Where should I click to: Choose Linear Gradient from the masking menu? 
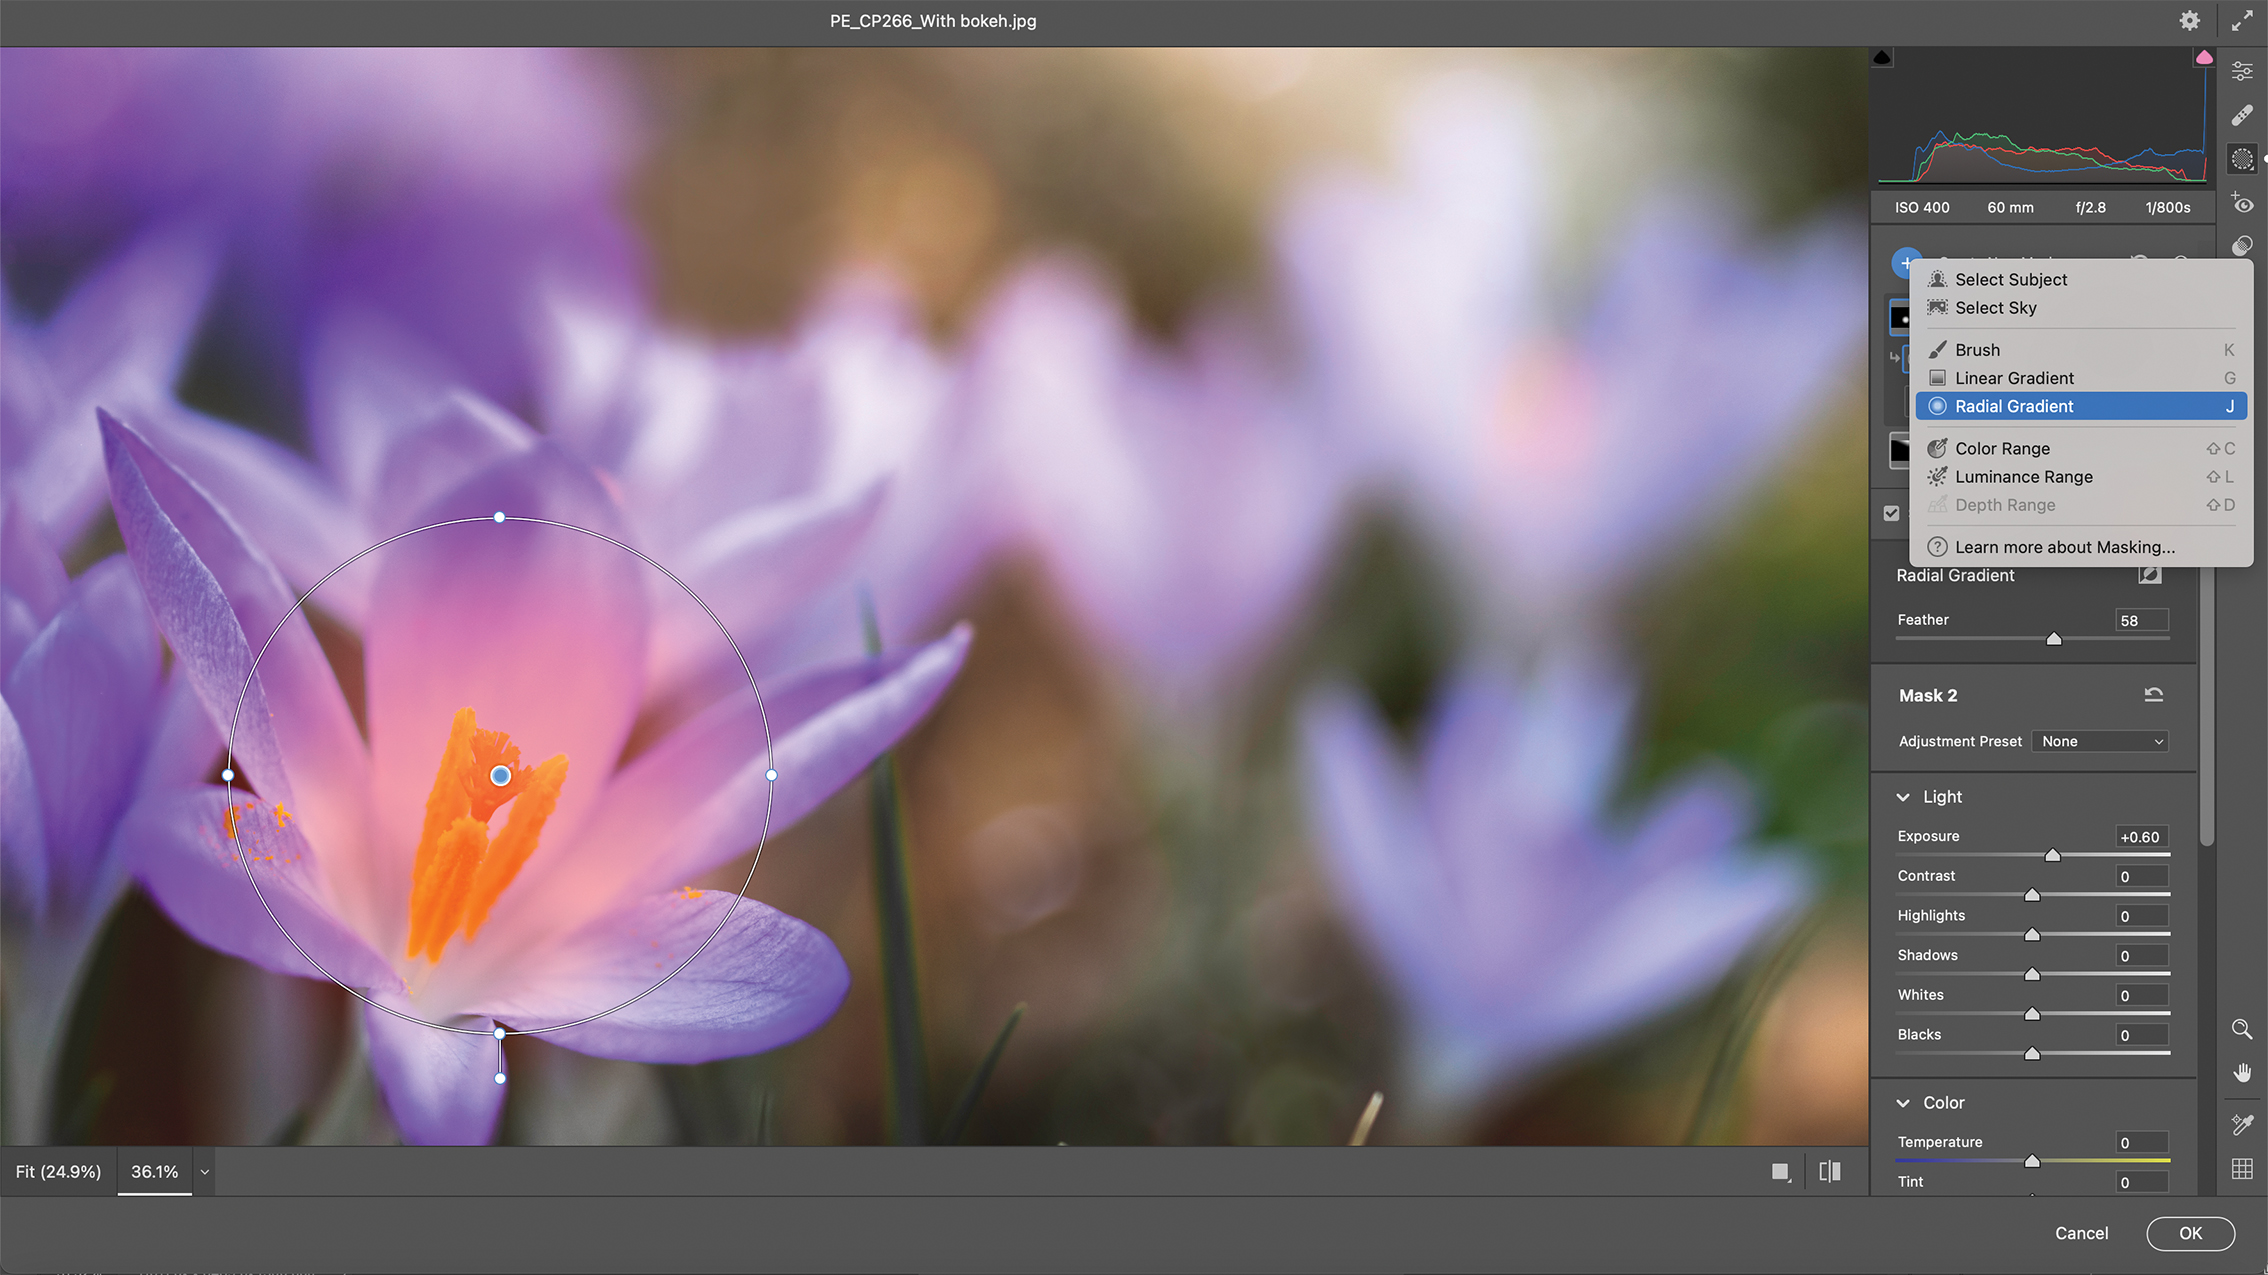coord(2012,378)
